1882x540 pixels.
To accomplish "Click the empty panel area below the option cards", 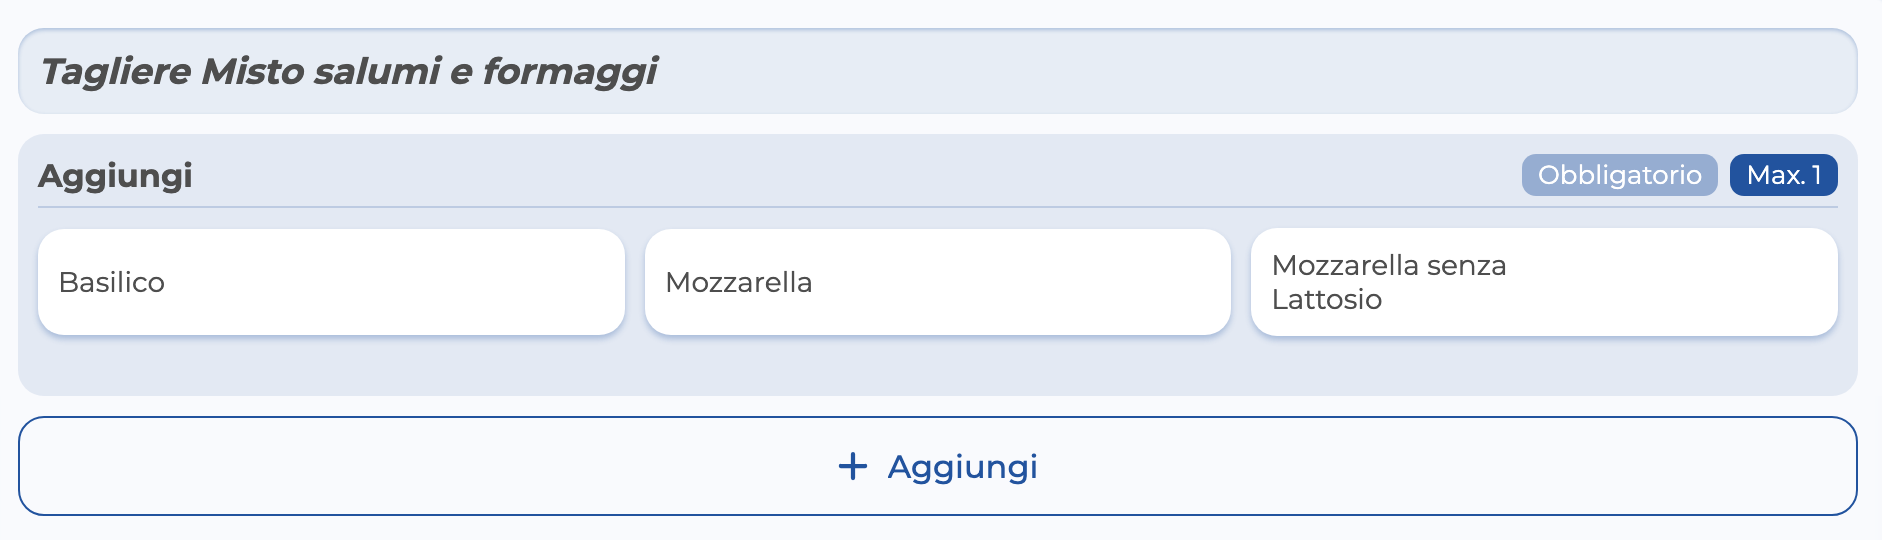I will (937, 366).
